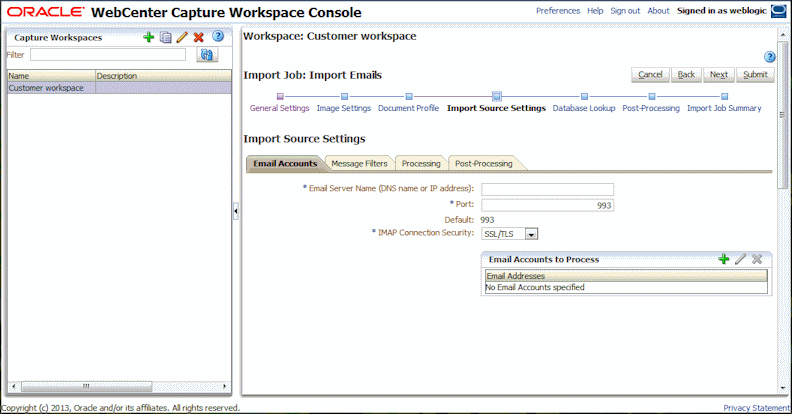Click horizontal scrollbar in workspaces list
Viewport: 792px width, 414px height.
pos(86,386)
